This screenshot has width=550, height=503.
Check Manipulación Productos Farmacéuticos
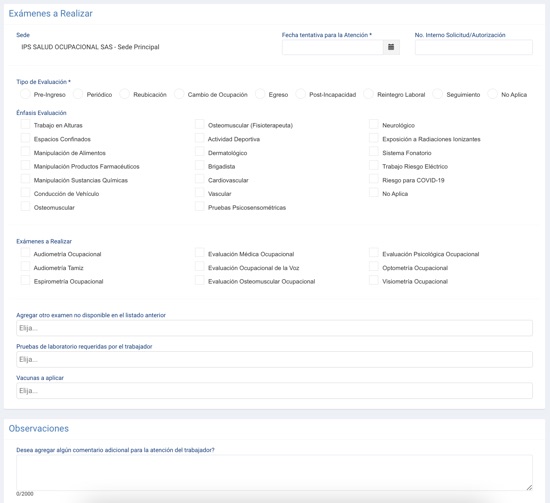click(x=25, y=165)
